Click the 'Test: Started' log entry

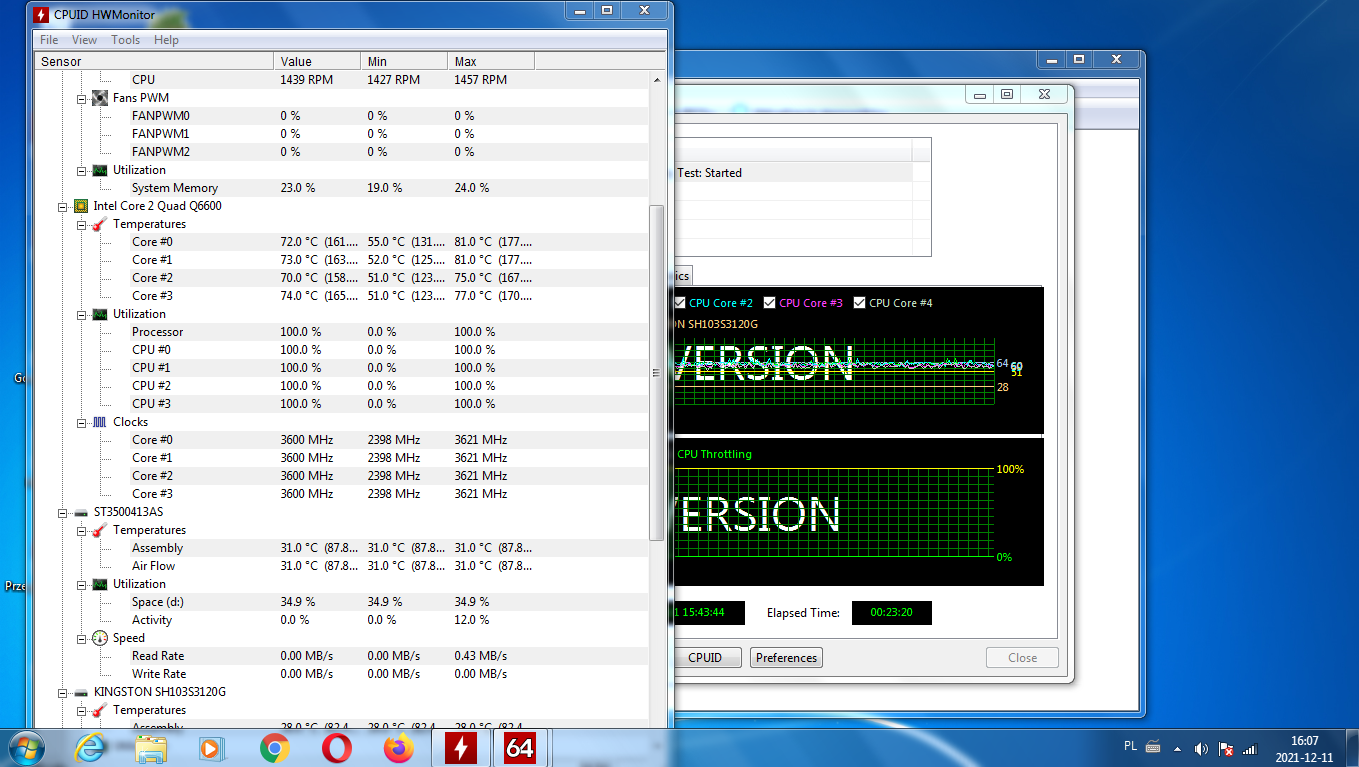click(x=709, y=173)
